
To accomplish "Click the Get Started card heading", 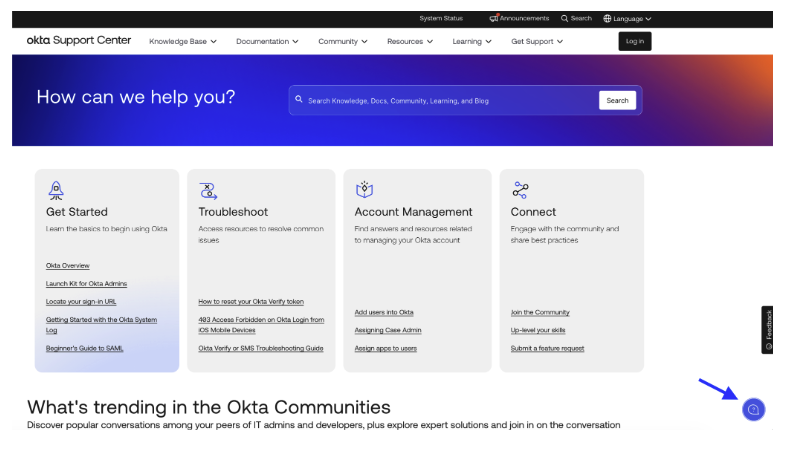I will point(76,212).
